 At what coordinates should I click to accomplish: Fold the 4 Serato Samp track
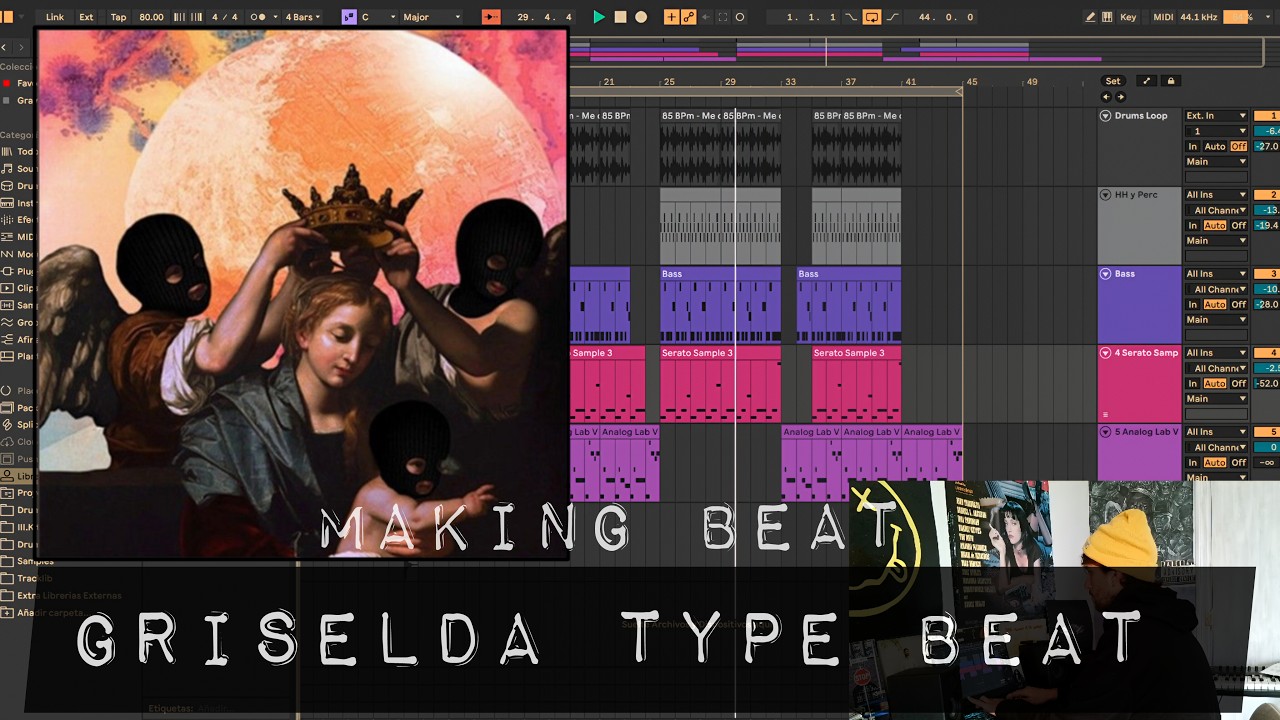point(1106,353)
